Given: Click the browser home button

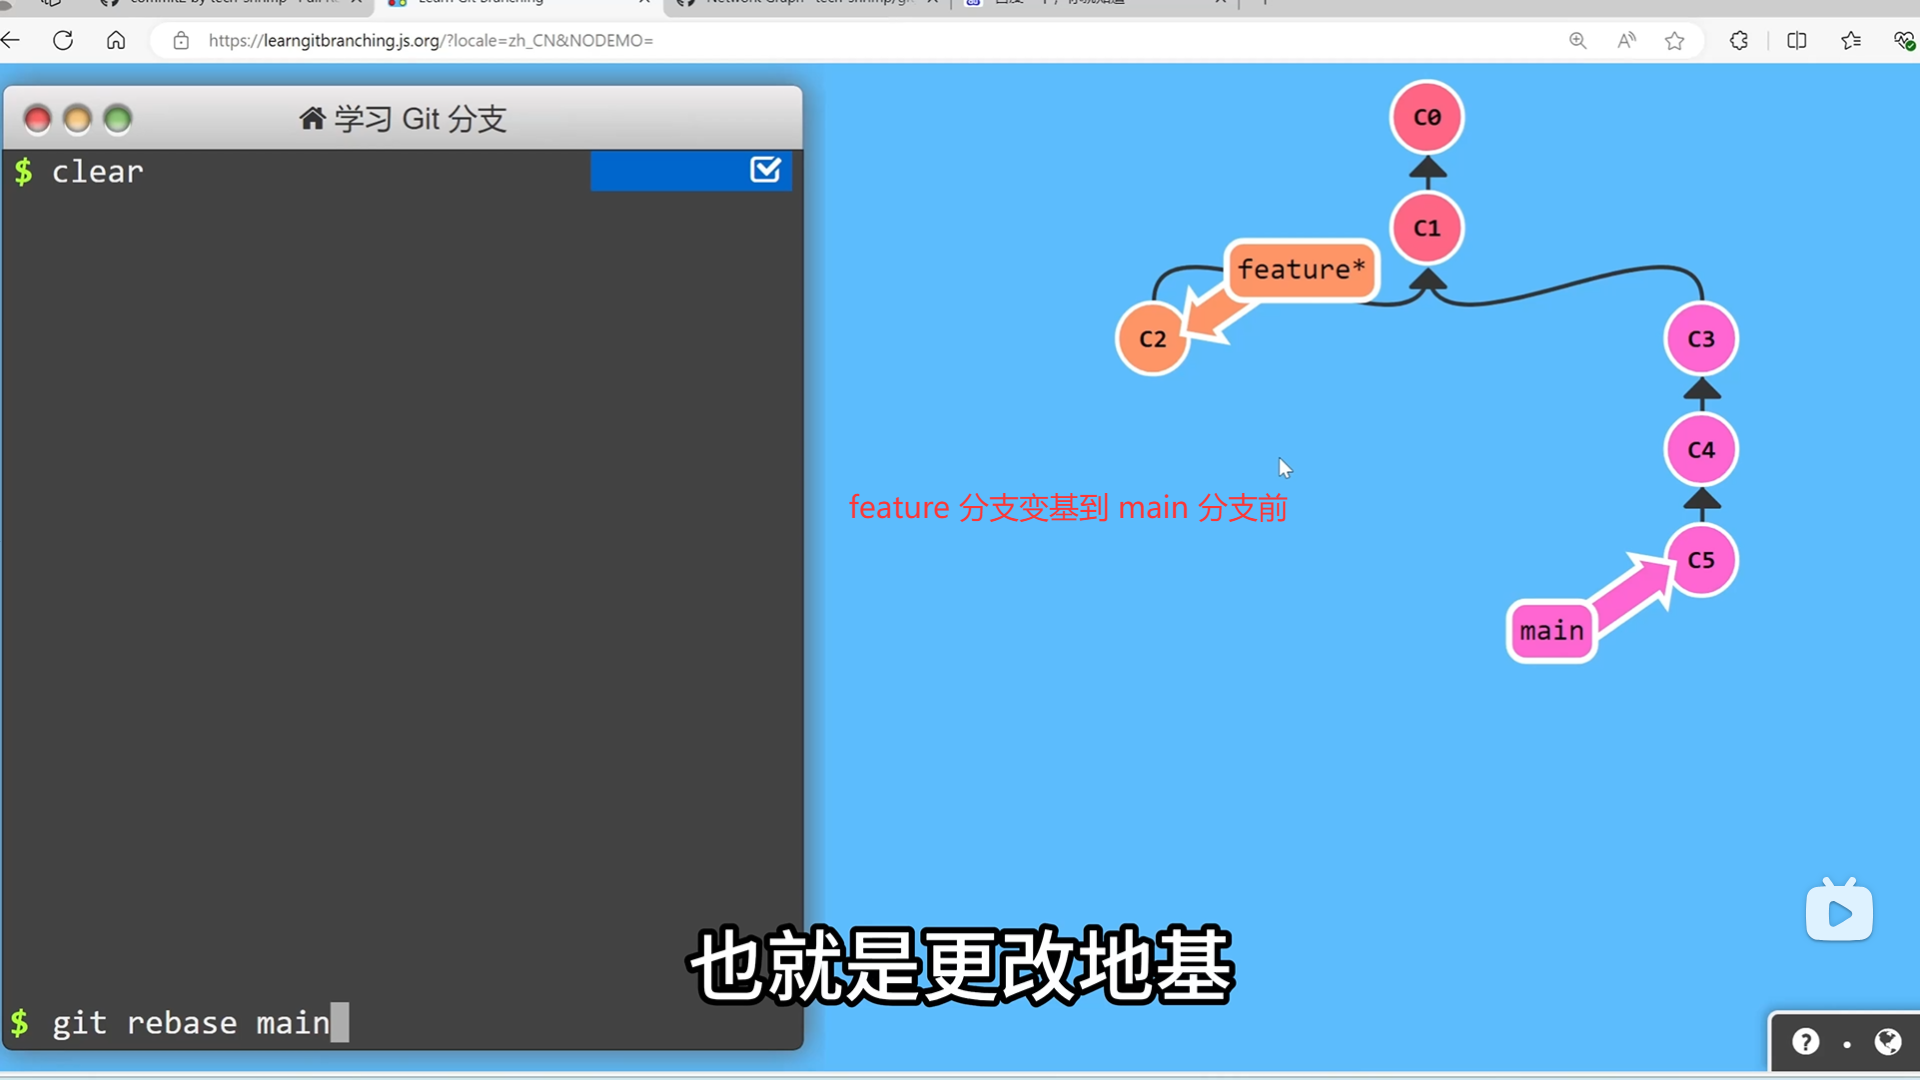Looking at the screenshot, I should 116,41.
